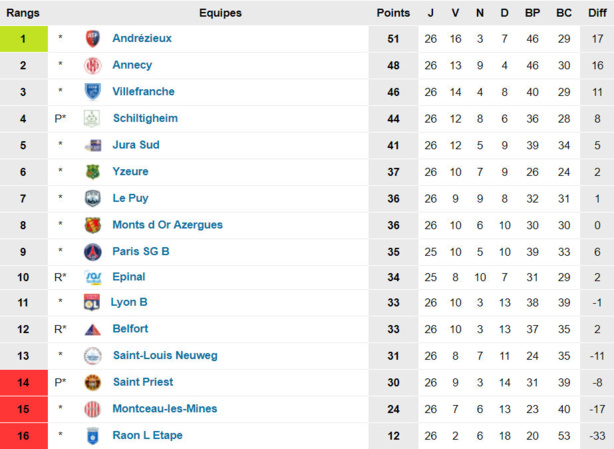Click the Raon L Etape badge
The image size is (614, 449).
93,435
